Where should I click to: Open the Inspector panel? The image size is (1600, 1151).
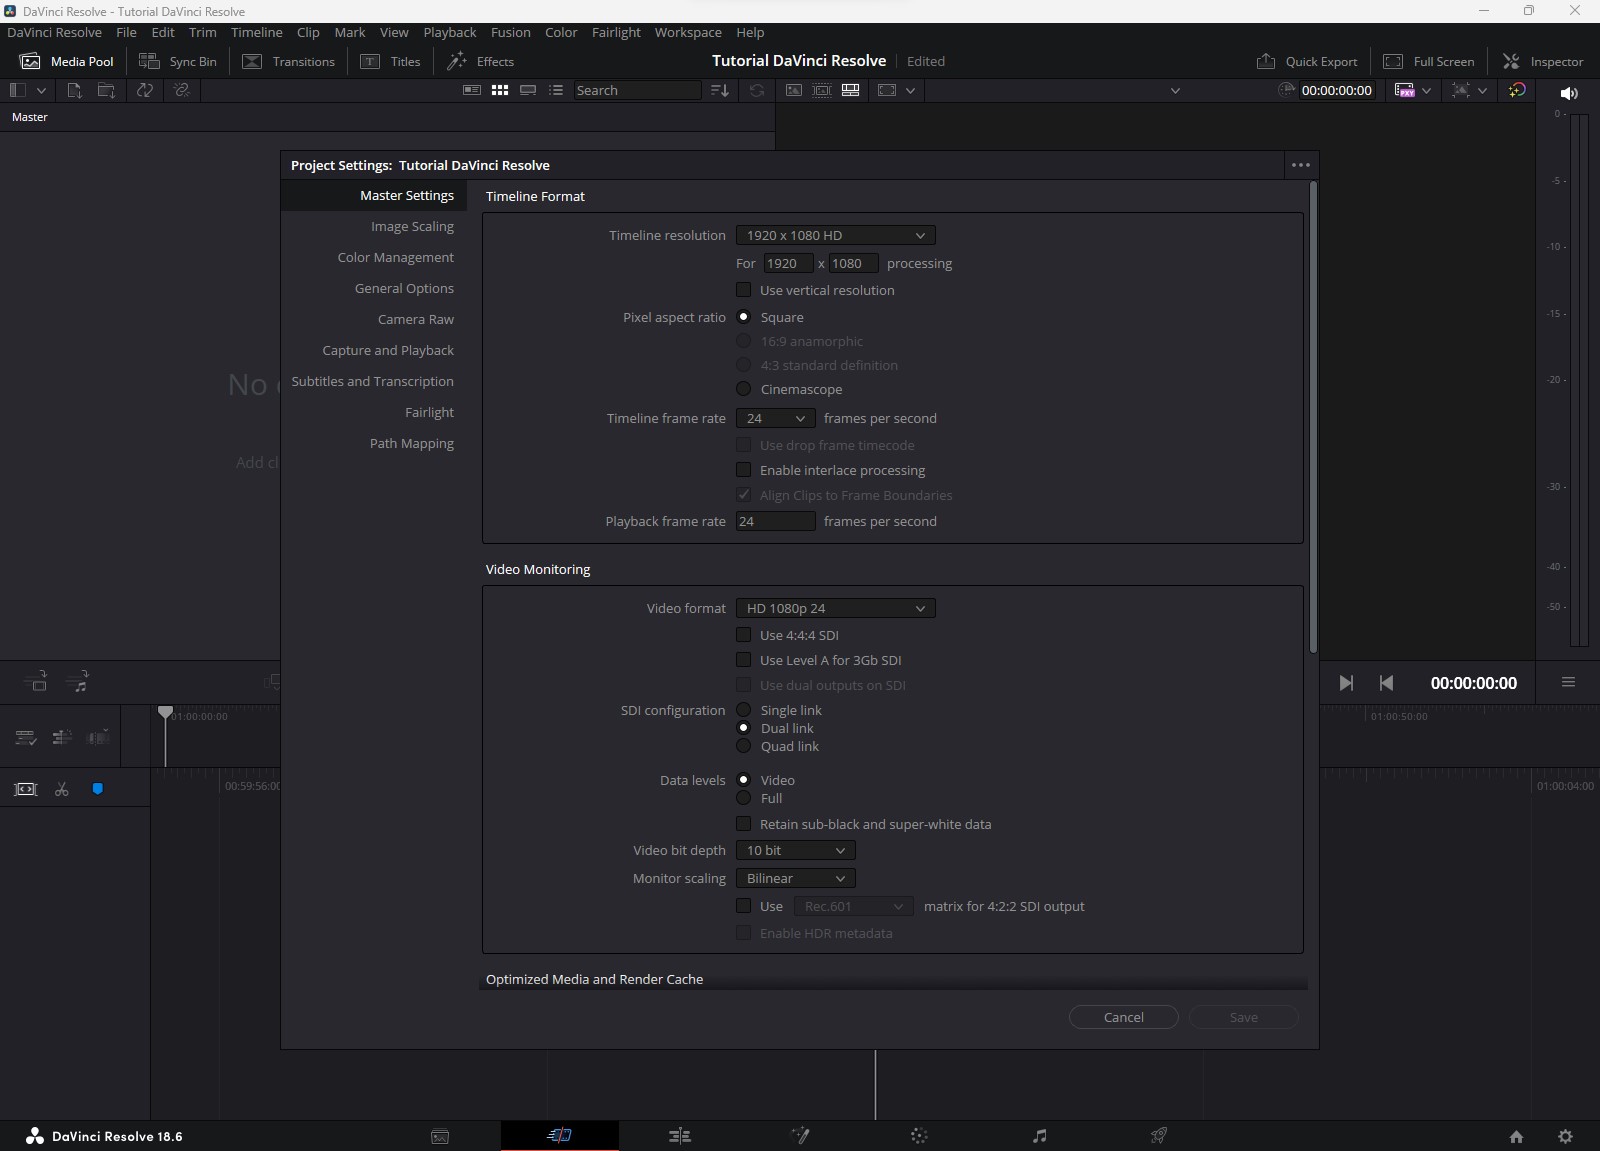click(1543, 61)
